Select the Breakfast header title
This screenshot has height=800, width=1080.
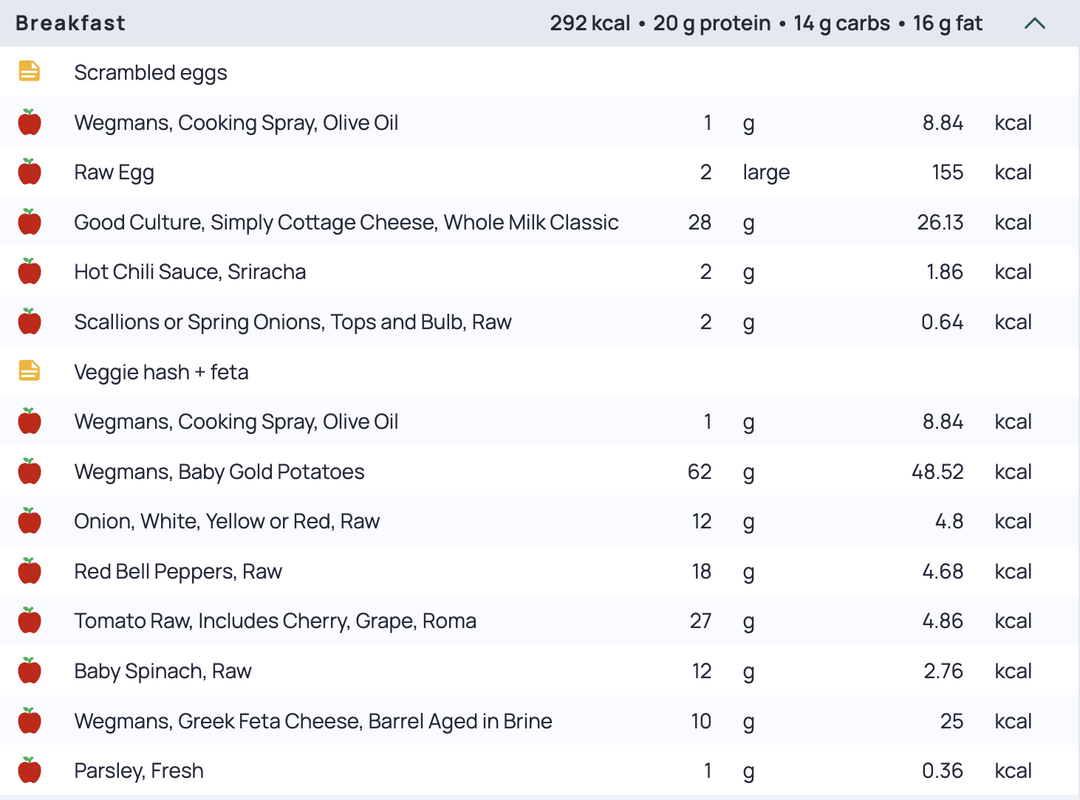[x=70, y=23]
